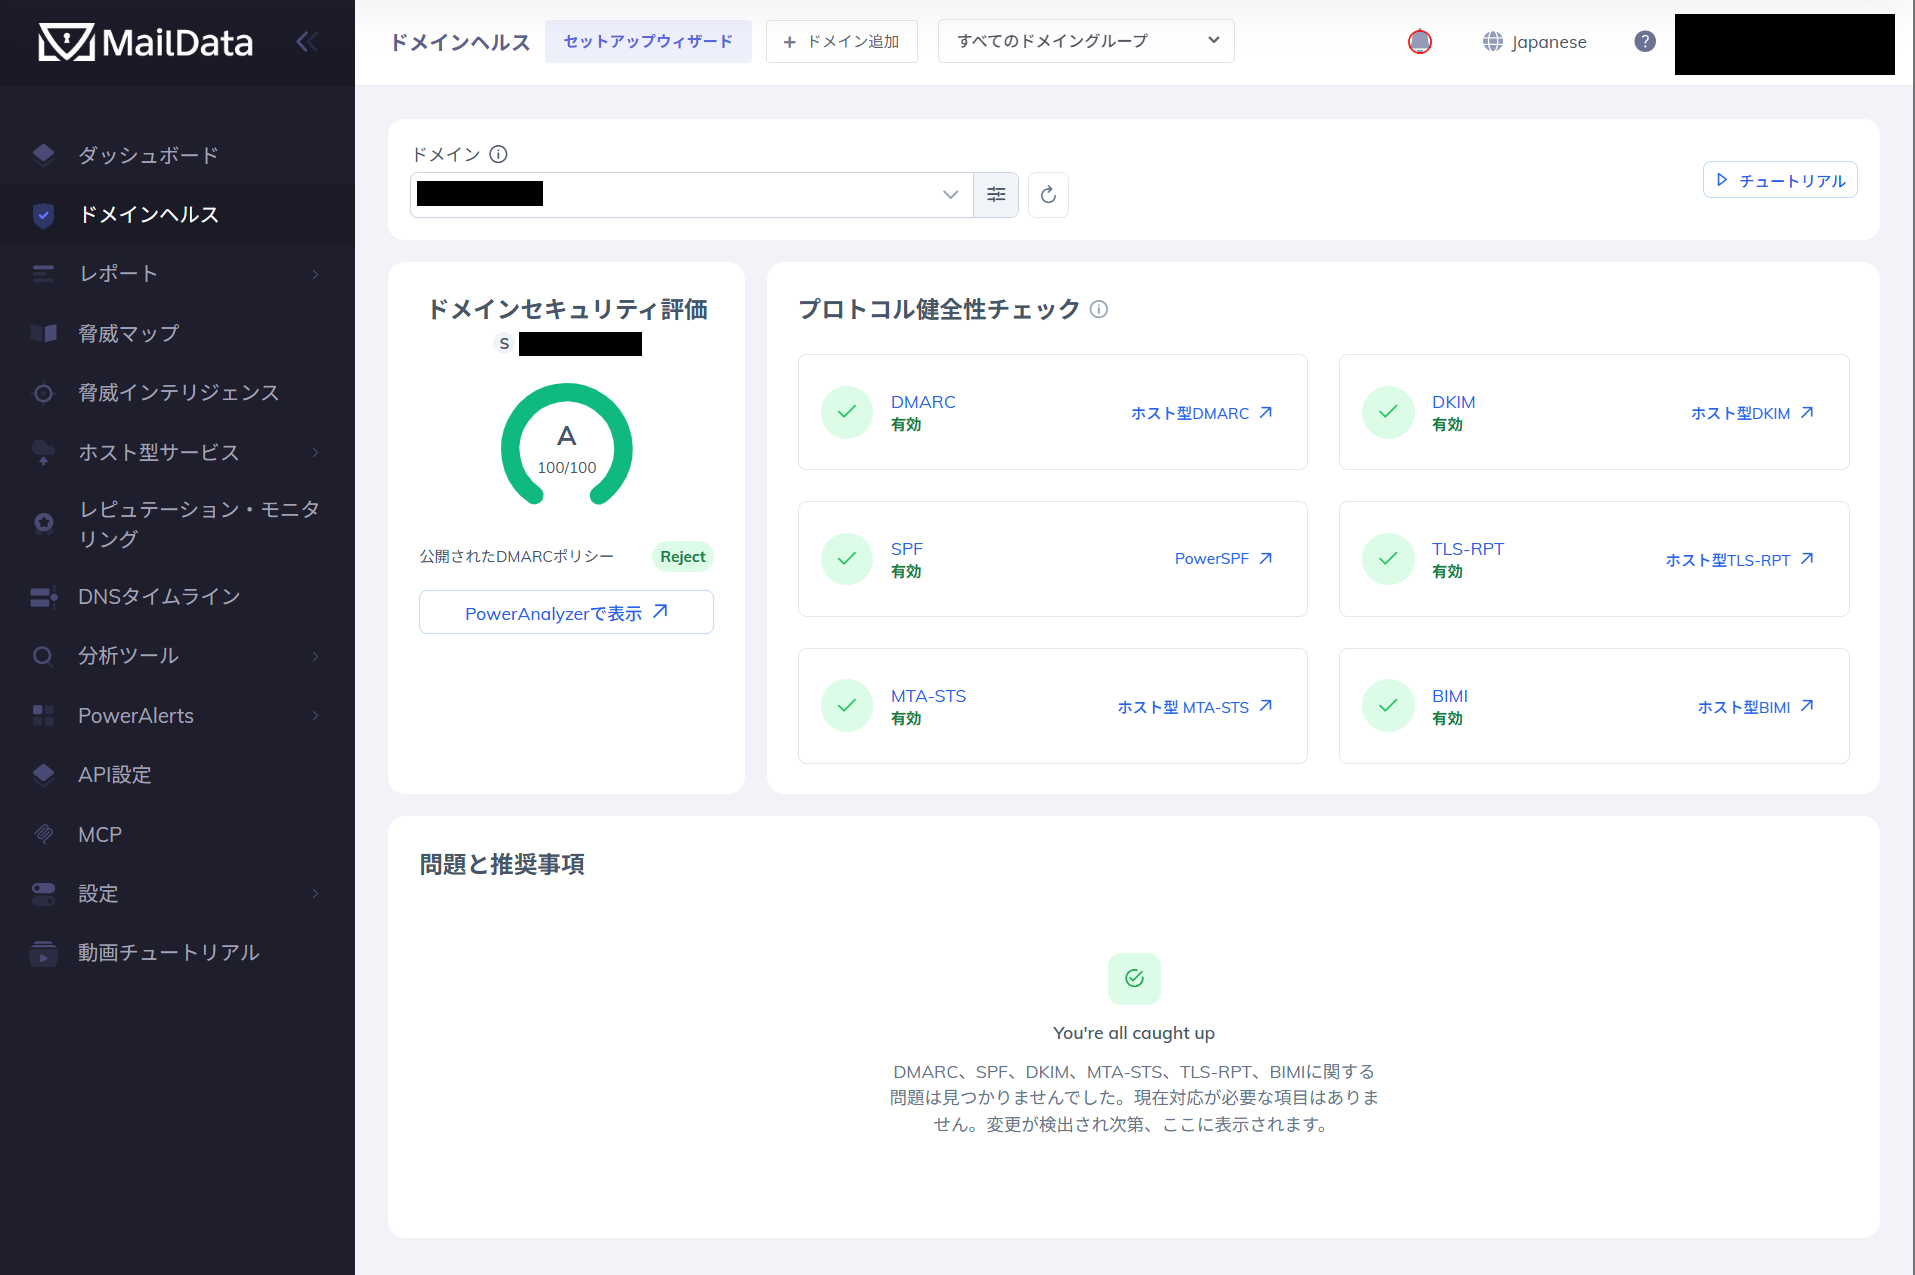This screenshot has width=1915, height=1275.
Task: Select ドメインヘルス in the sidebar
Action: pos(148,214)
